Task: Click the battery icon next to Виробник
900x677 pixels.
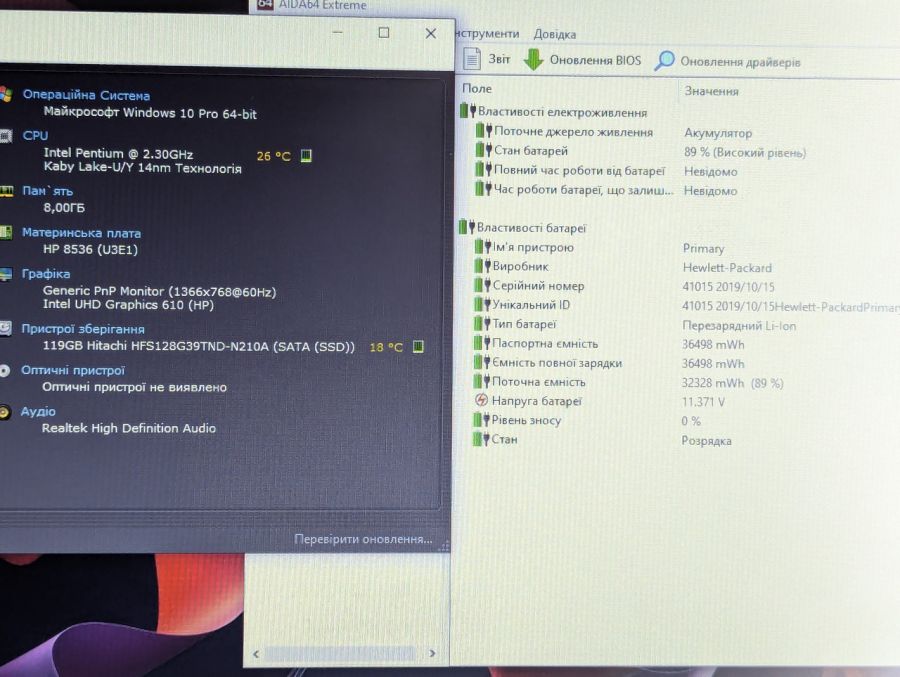Action: pyautogui.click(x=483, y=266)
